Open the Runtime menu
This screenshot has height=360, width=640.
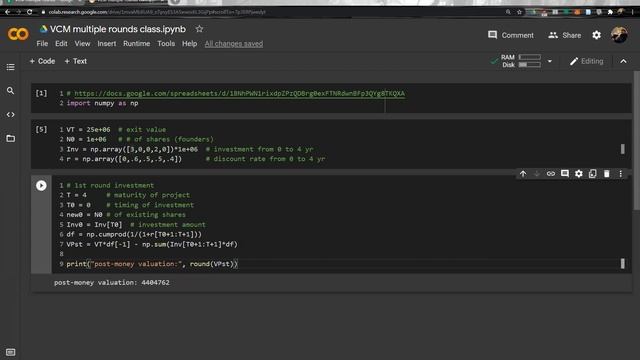click(136, 44)
